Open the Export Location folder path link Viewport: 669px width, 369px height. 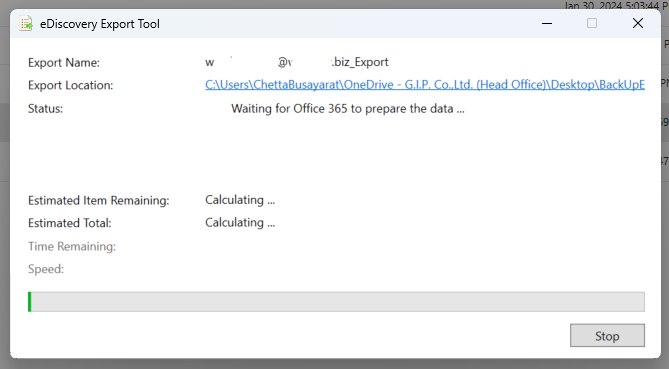425,85
